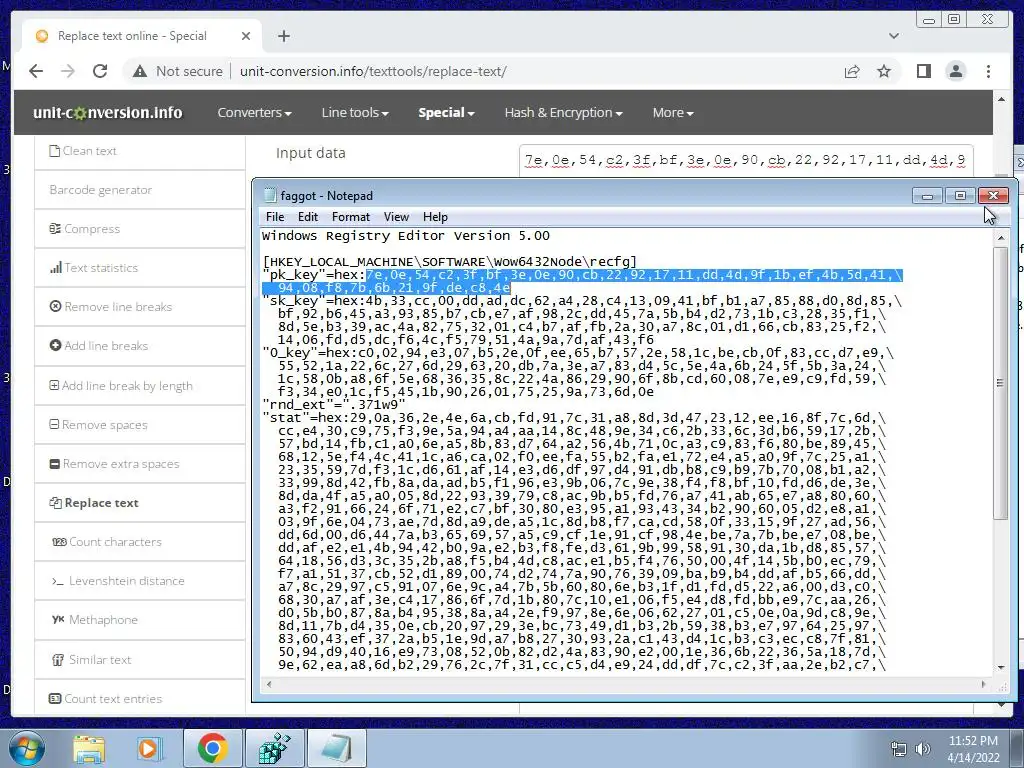Viewport: 1024px width, 768px height.
Task: Open the volume tray icon
Action: tap(923, 749)
